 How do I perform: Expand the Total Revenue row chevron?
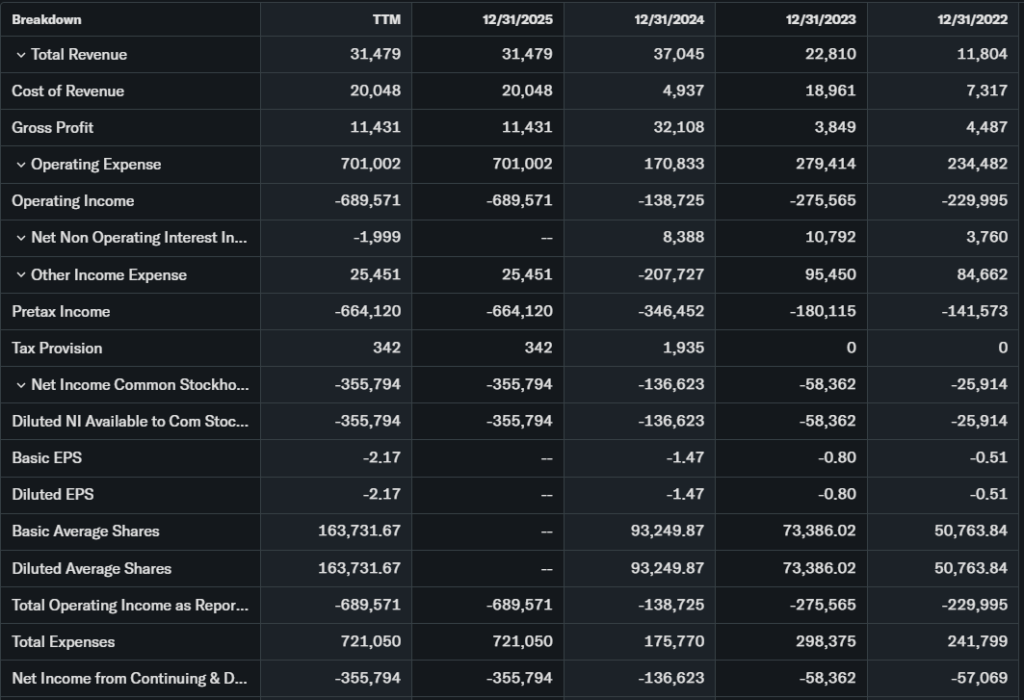pos(21,55)
